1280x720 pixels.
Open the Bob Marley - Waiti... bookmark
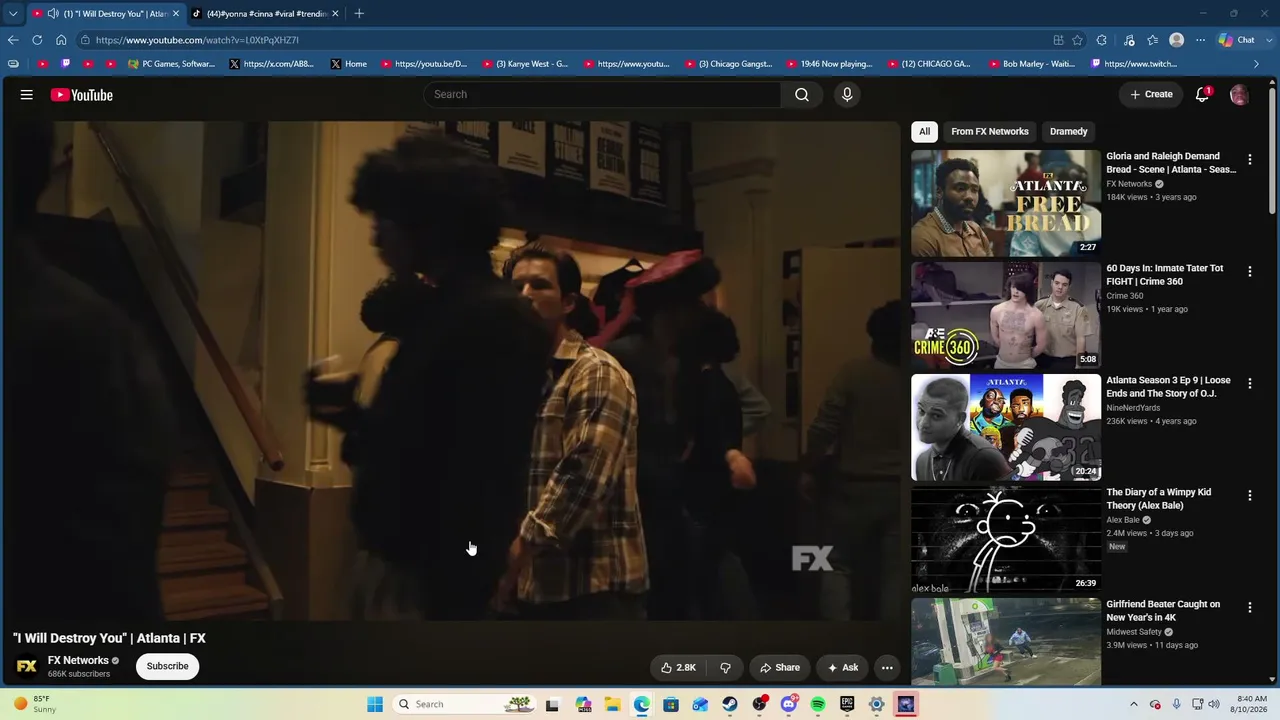pos(1031,64)
